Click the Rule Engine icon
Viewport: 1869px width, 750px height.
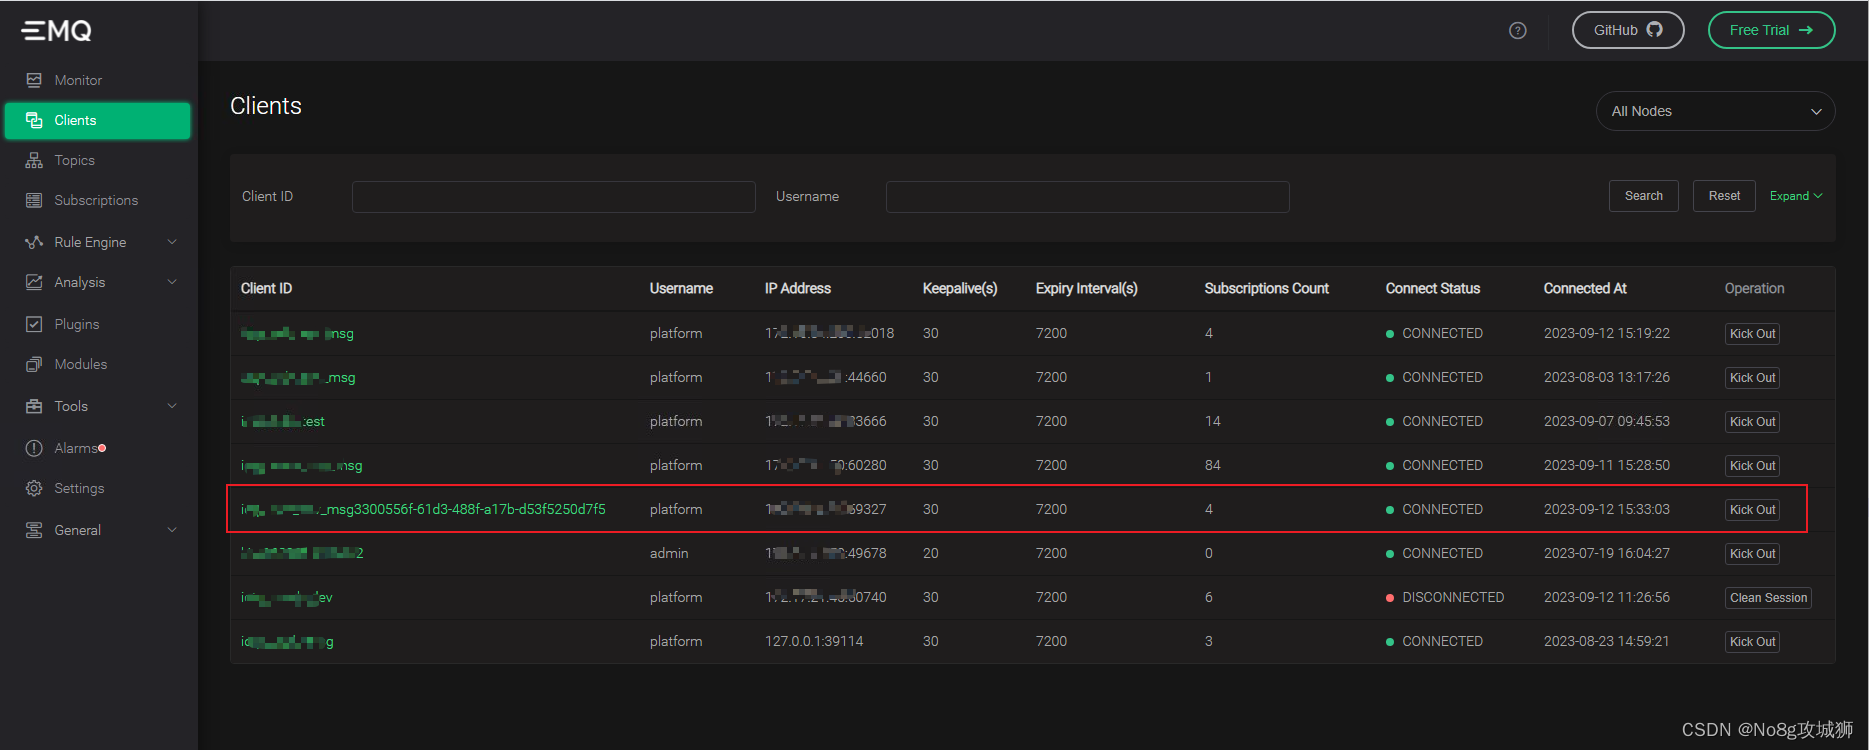(34, 242)
